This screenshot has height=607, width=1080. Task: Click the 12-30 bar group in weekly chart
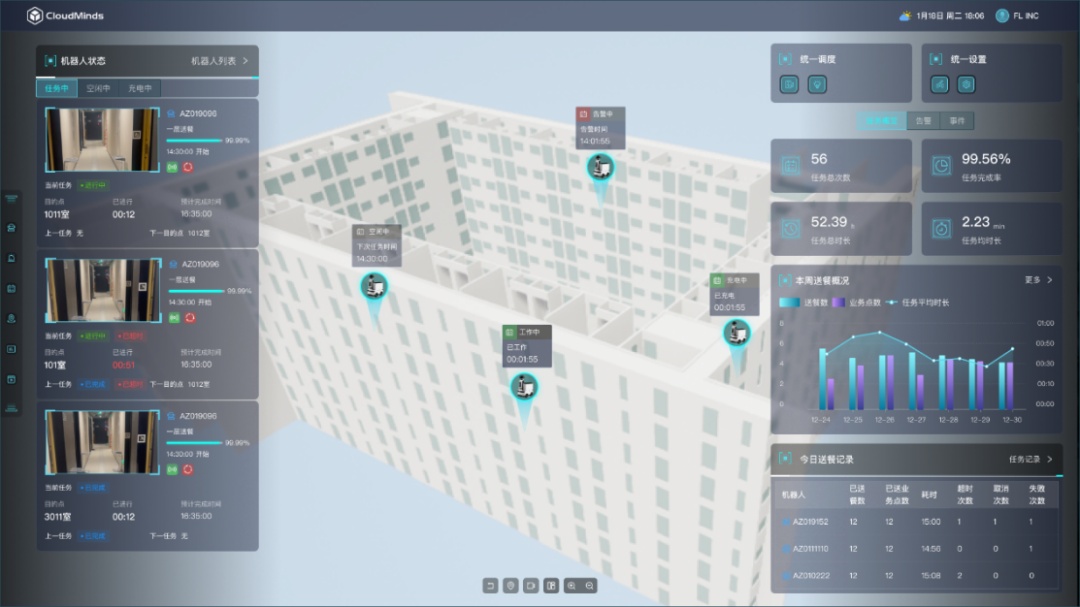[x=1006, y=386]
